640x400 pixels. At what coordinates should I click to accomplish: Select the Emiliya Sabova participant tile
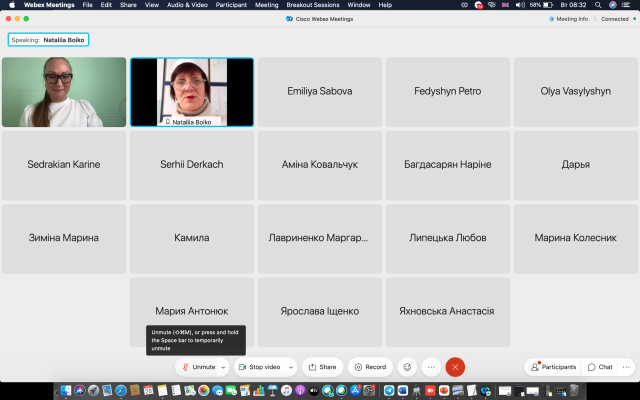coord(320,92)
